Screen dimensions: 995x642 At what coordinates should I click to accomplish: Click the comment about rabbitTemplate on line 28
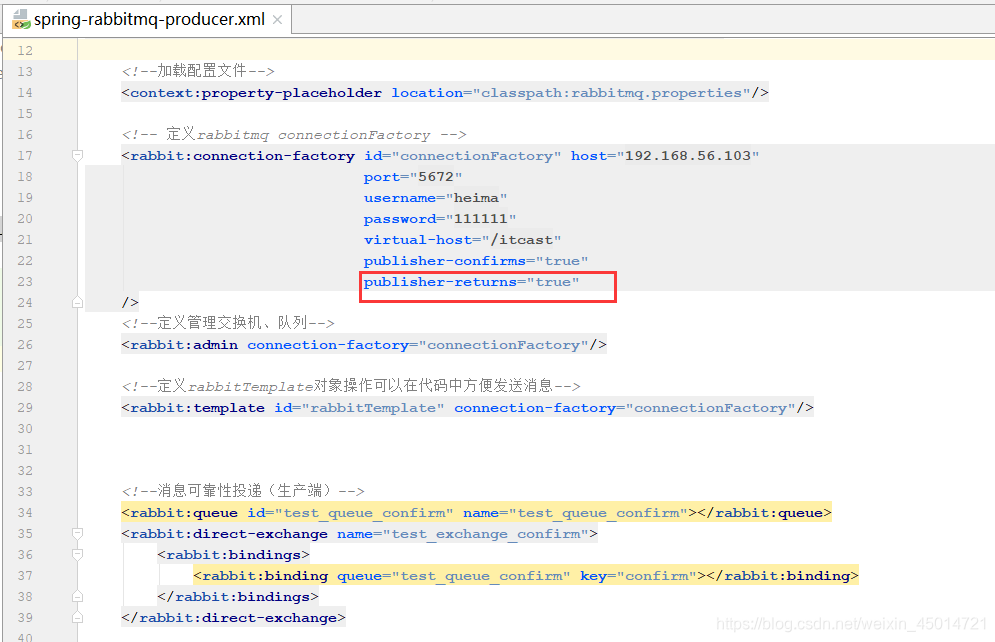(351, 386)
